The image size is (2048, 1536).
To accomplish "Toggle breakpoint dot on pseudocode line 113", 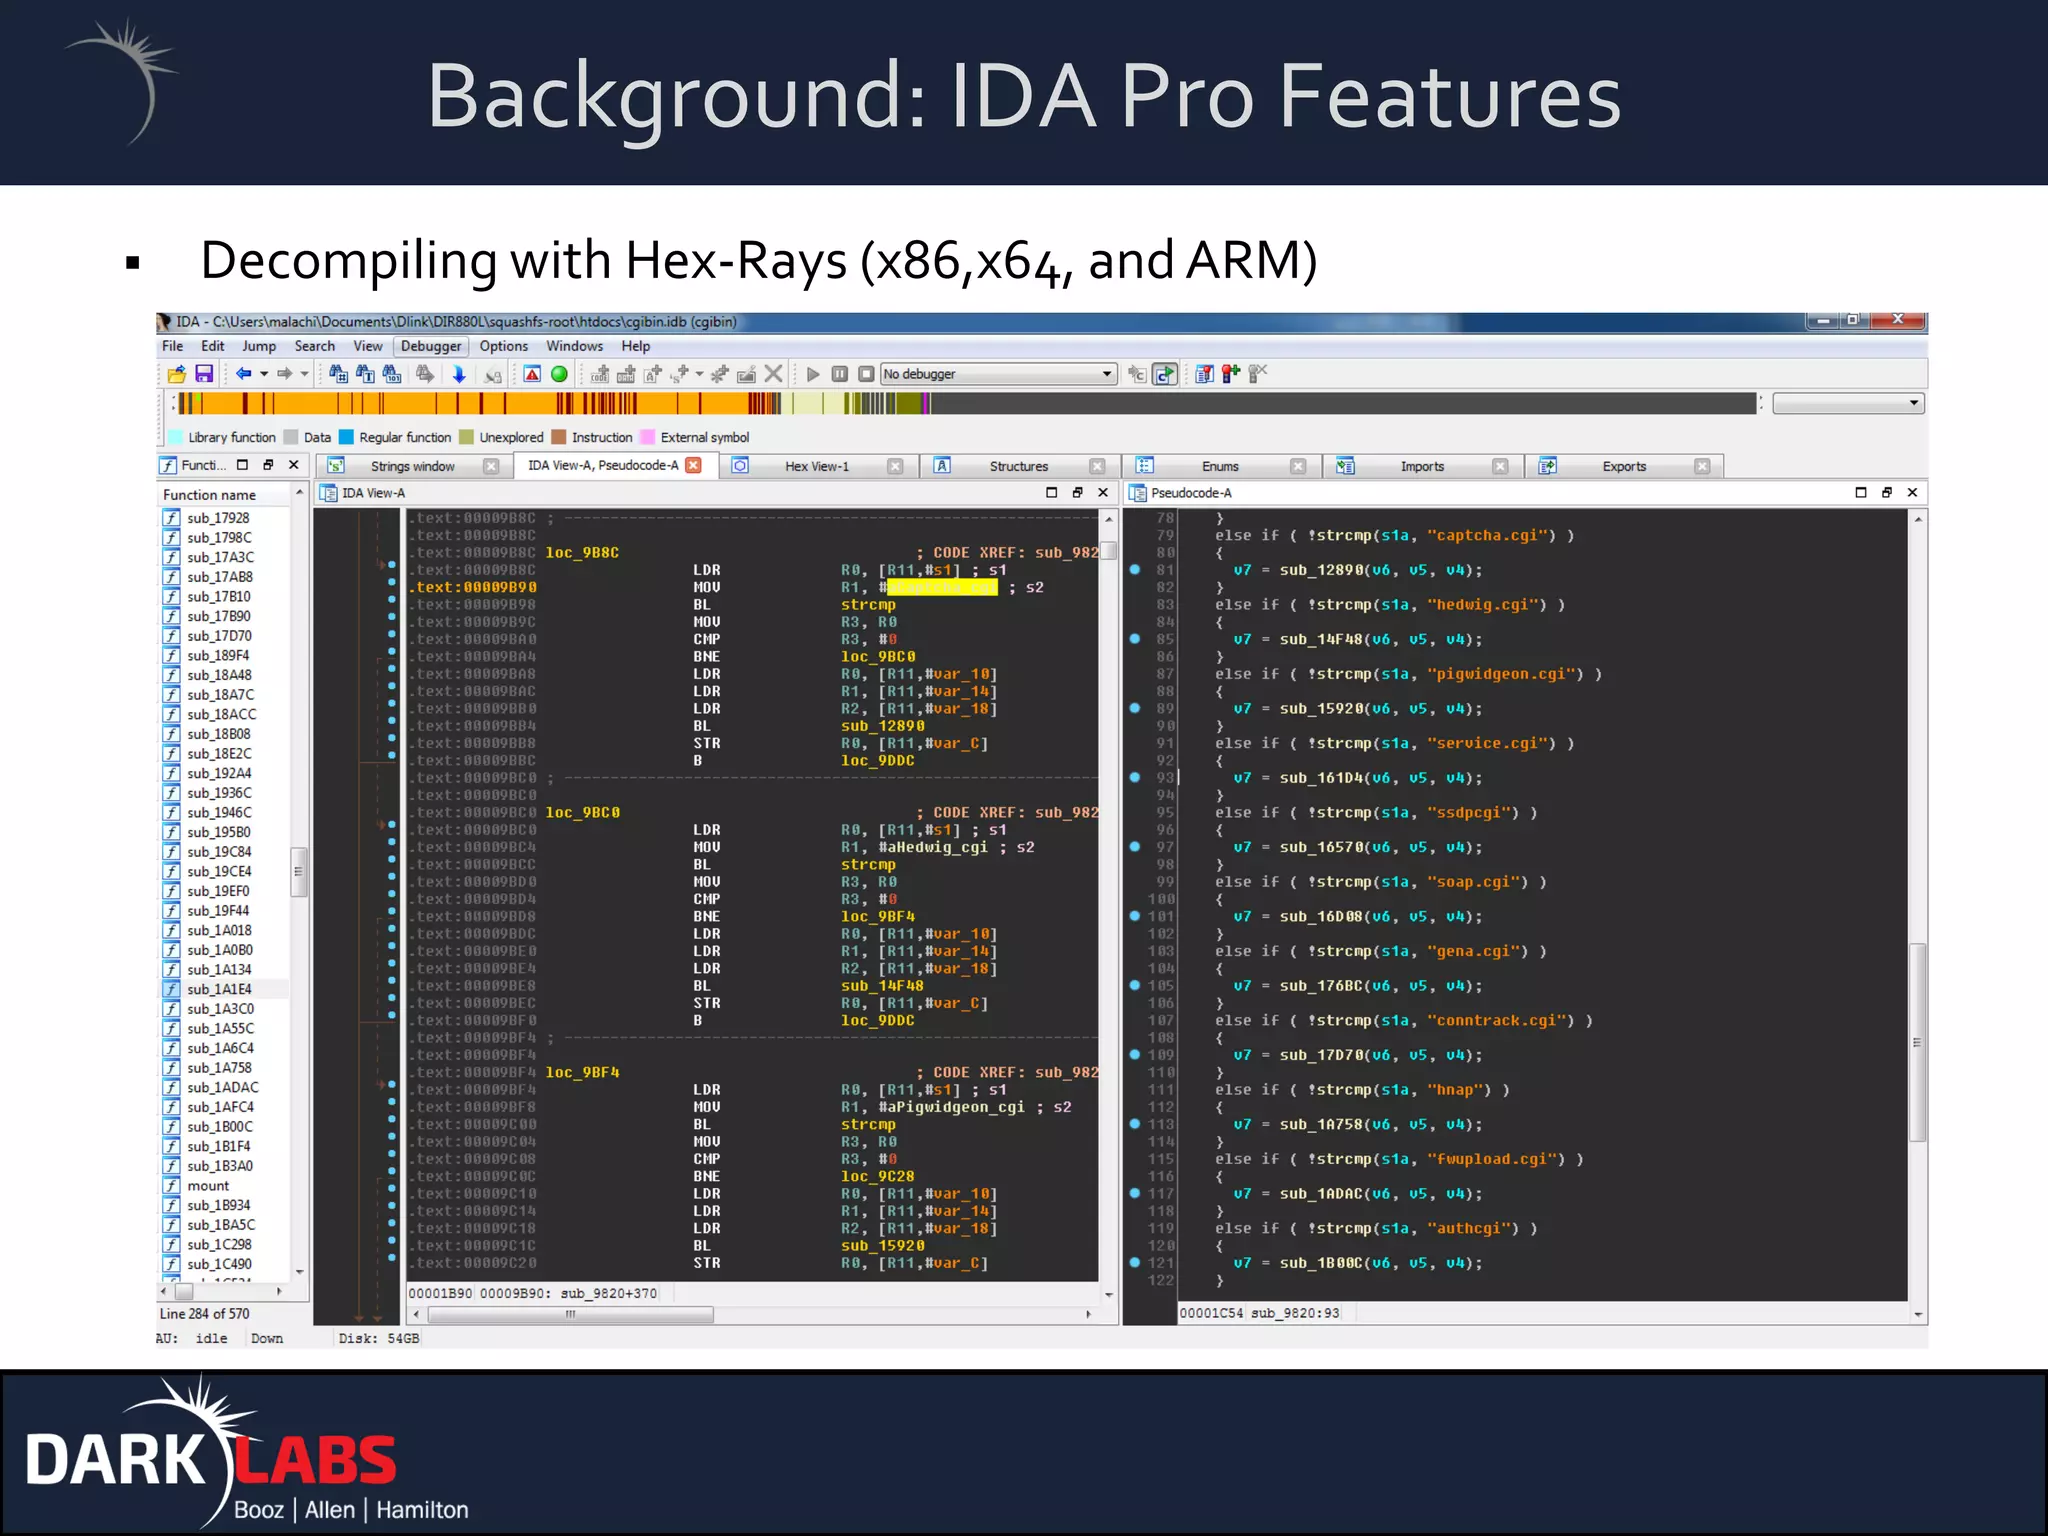I will (x=1135, y=1124).
